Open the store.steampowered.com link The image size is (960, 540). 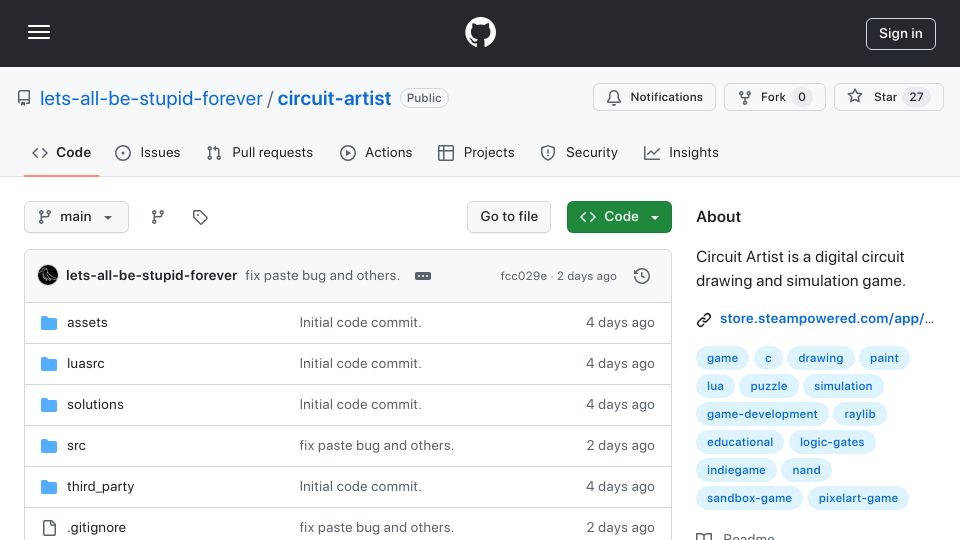tap(827, 318)
